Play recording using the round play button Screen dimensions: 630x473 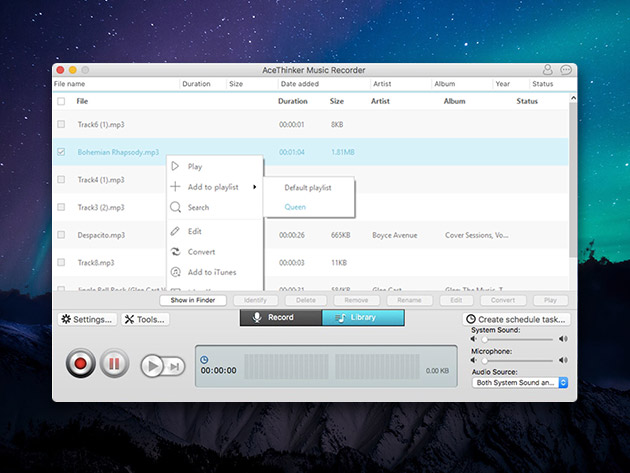[x=152, y=366]
